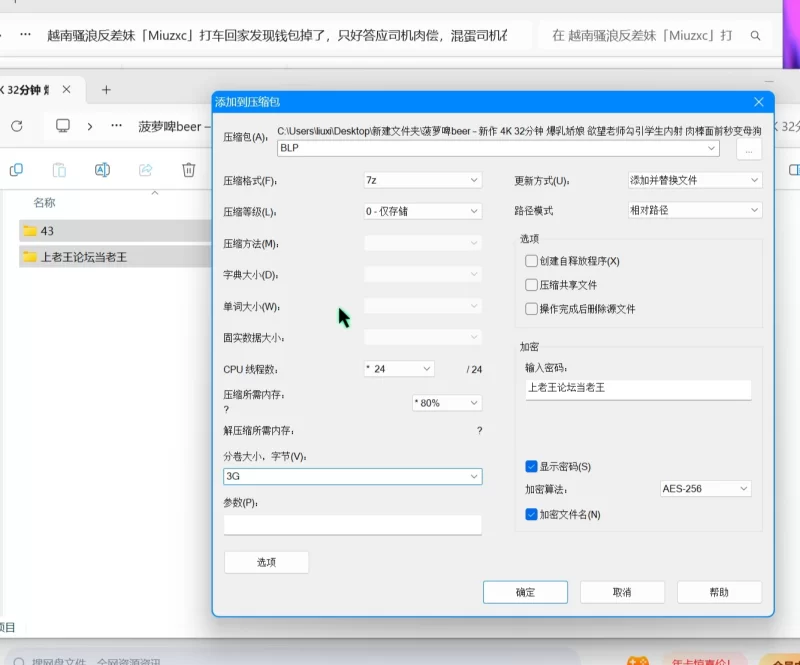Click Delete trash icon in Explorer toolbar

click(189, 169)
